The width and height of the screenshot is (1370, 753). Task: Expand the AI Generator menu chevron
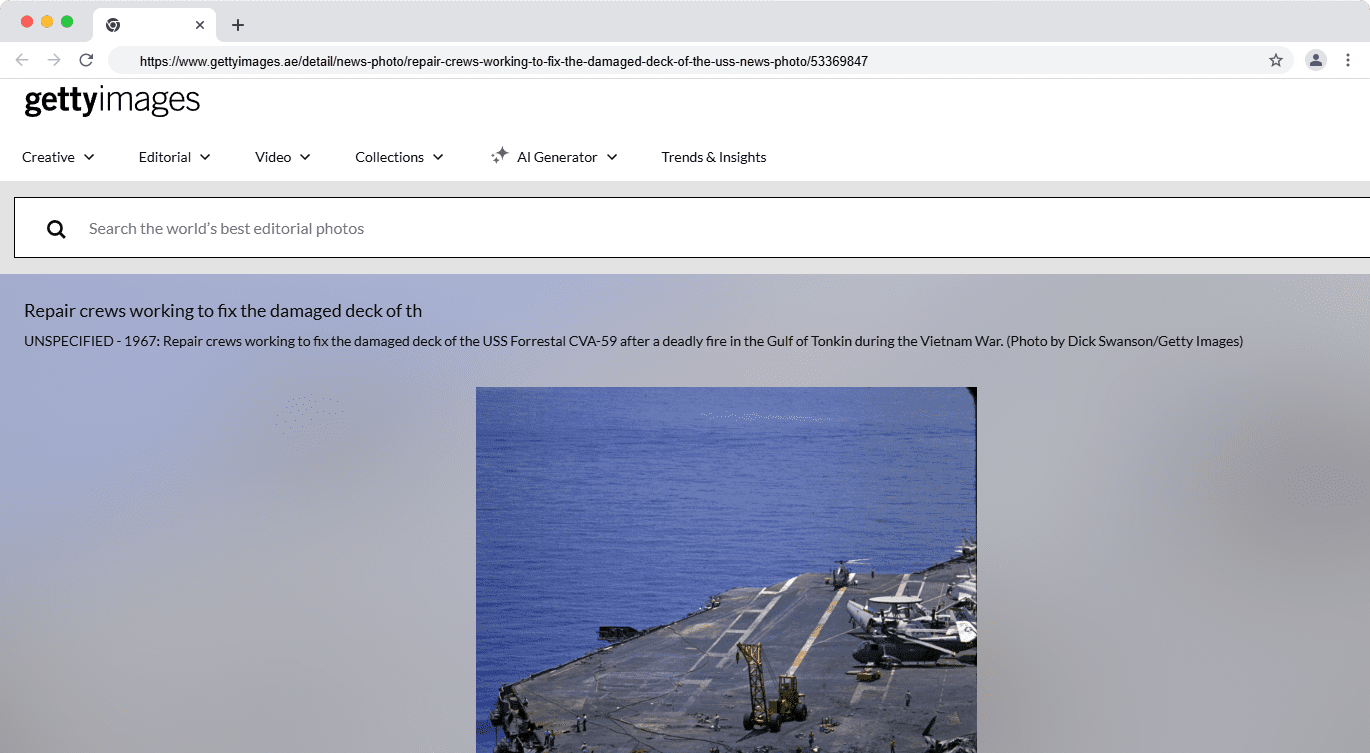[612, 157]
